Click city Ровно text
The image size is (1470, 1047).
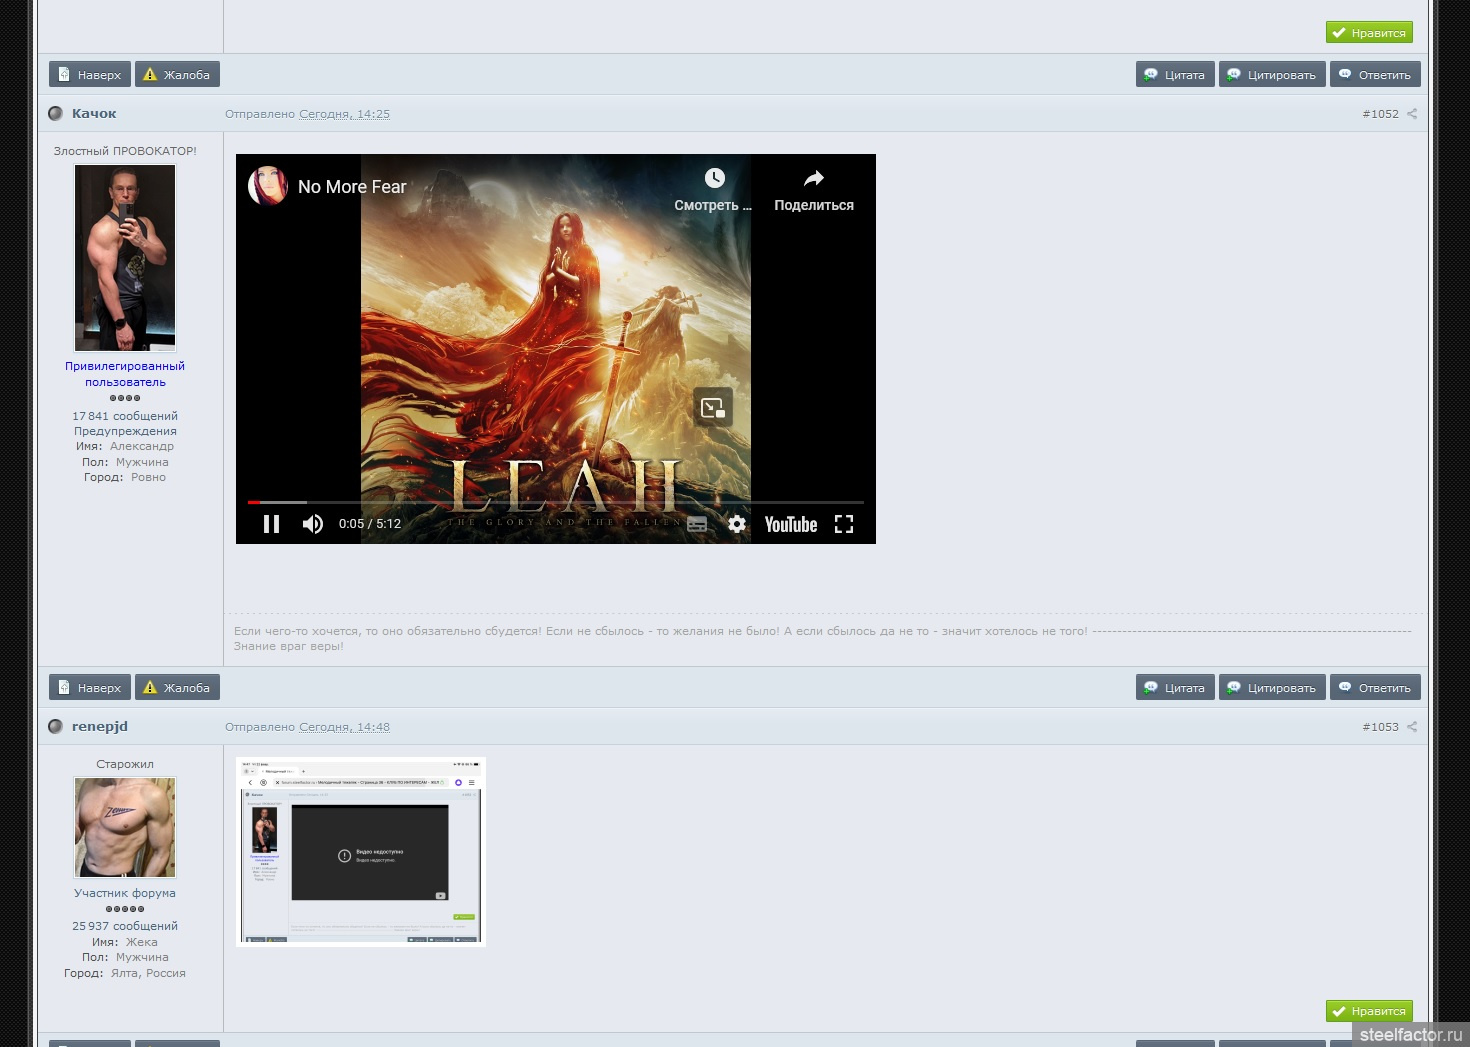click(148, 477)
